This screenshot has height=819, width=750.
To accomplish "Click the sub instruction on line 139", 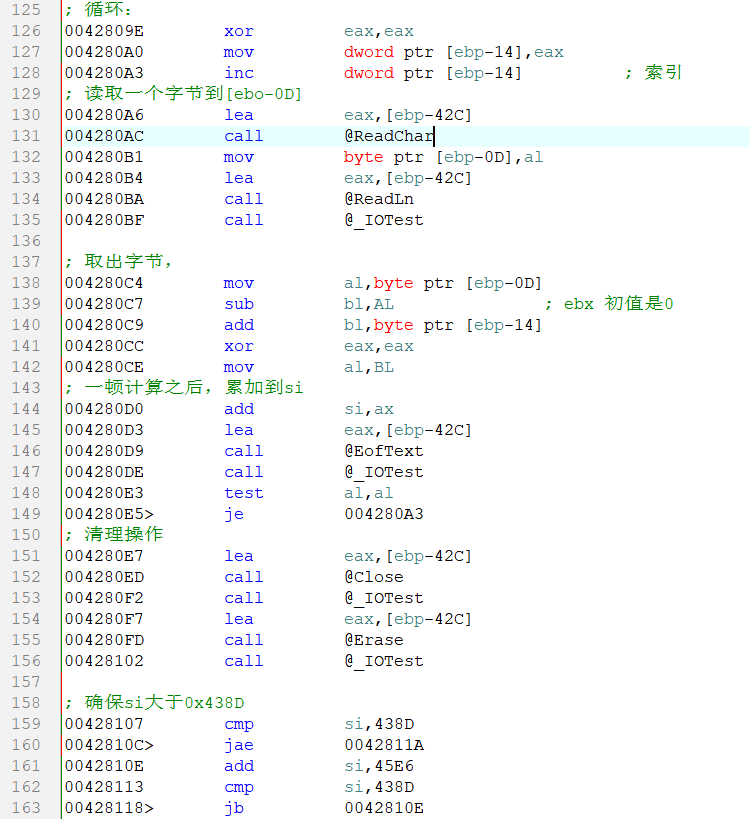I will coord(239,304).
